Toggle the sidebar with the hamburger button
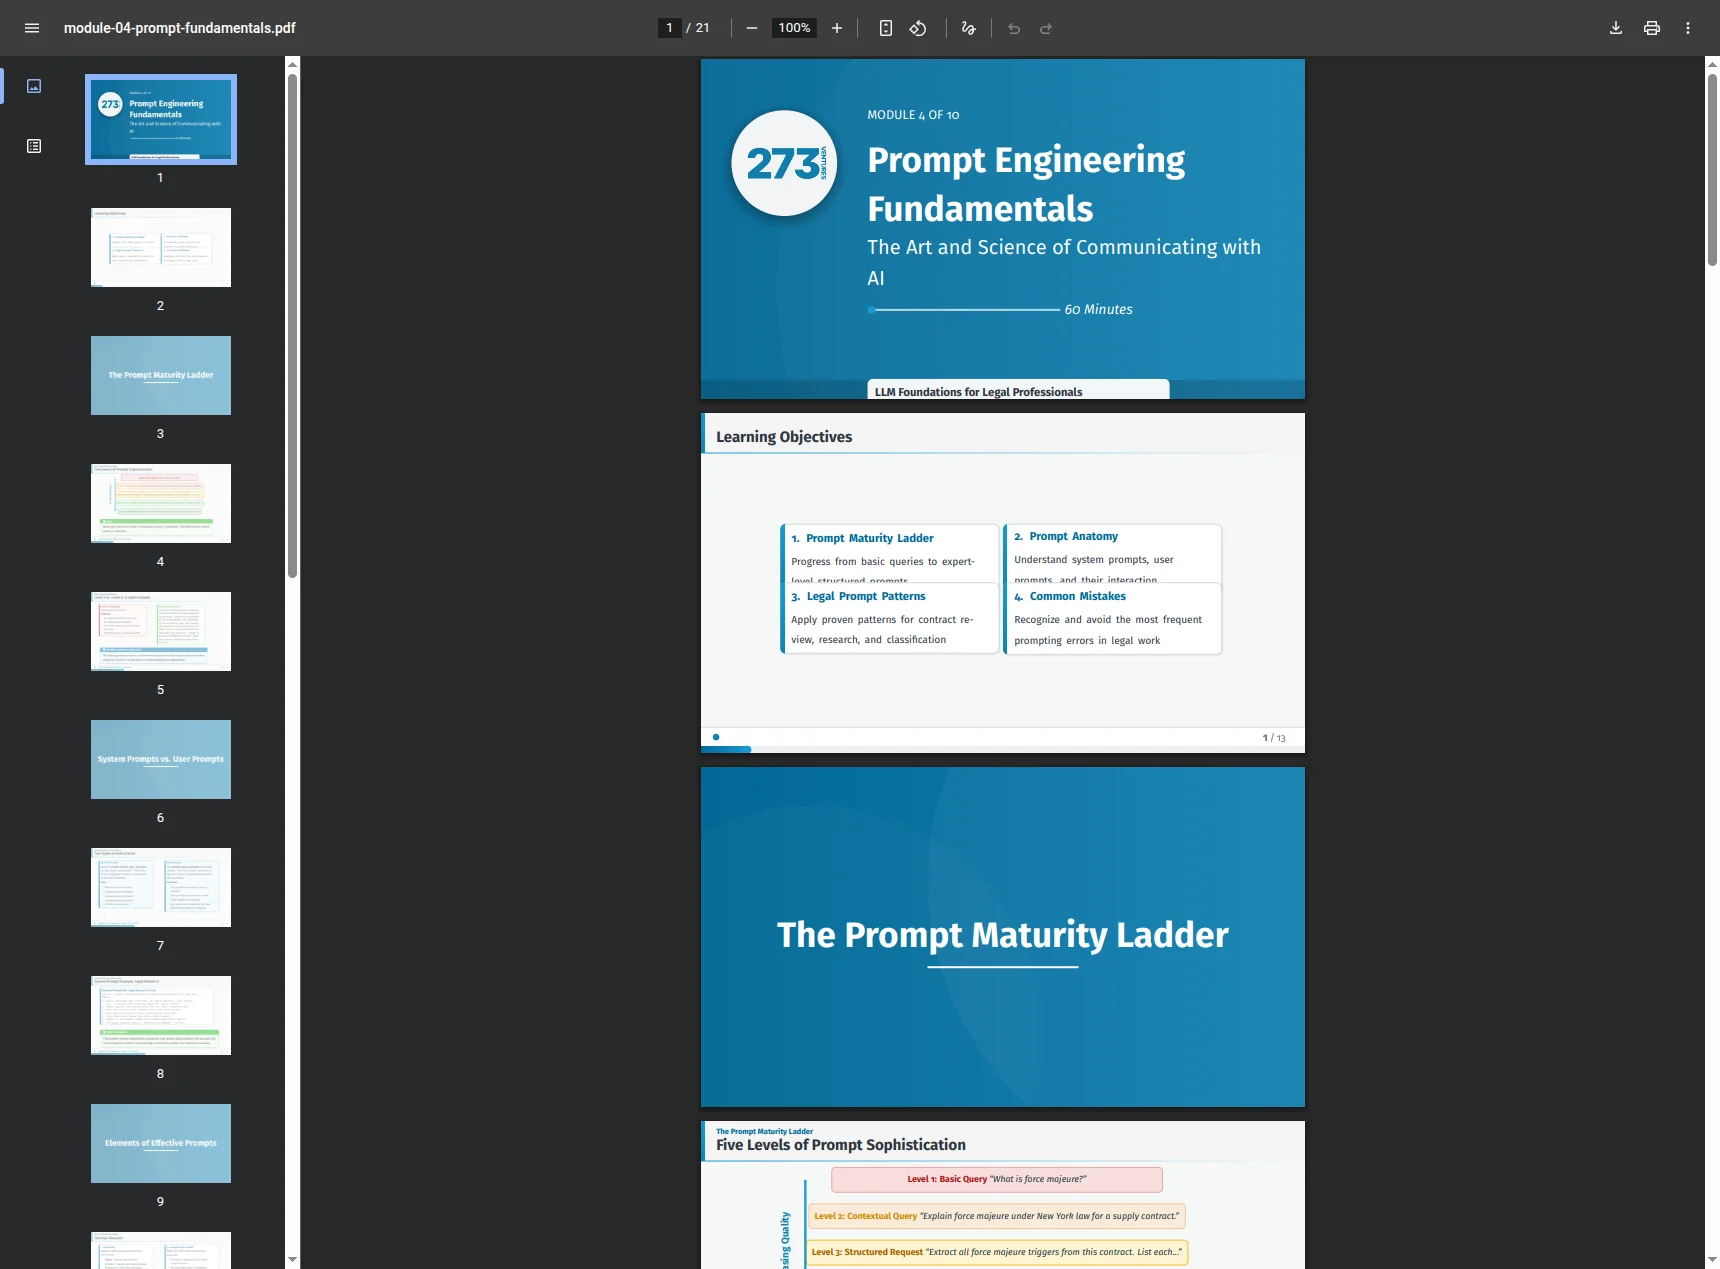 32,28
